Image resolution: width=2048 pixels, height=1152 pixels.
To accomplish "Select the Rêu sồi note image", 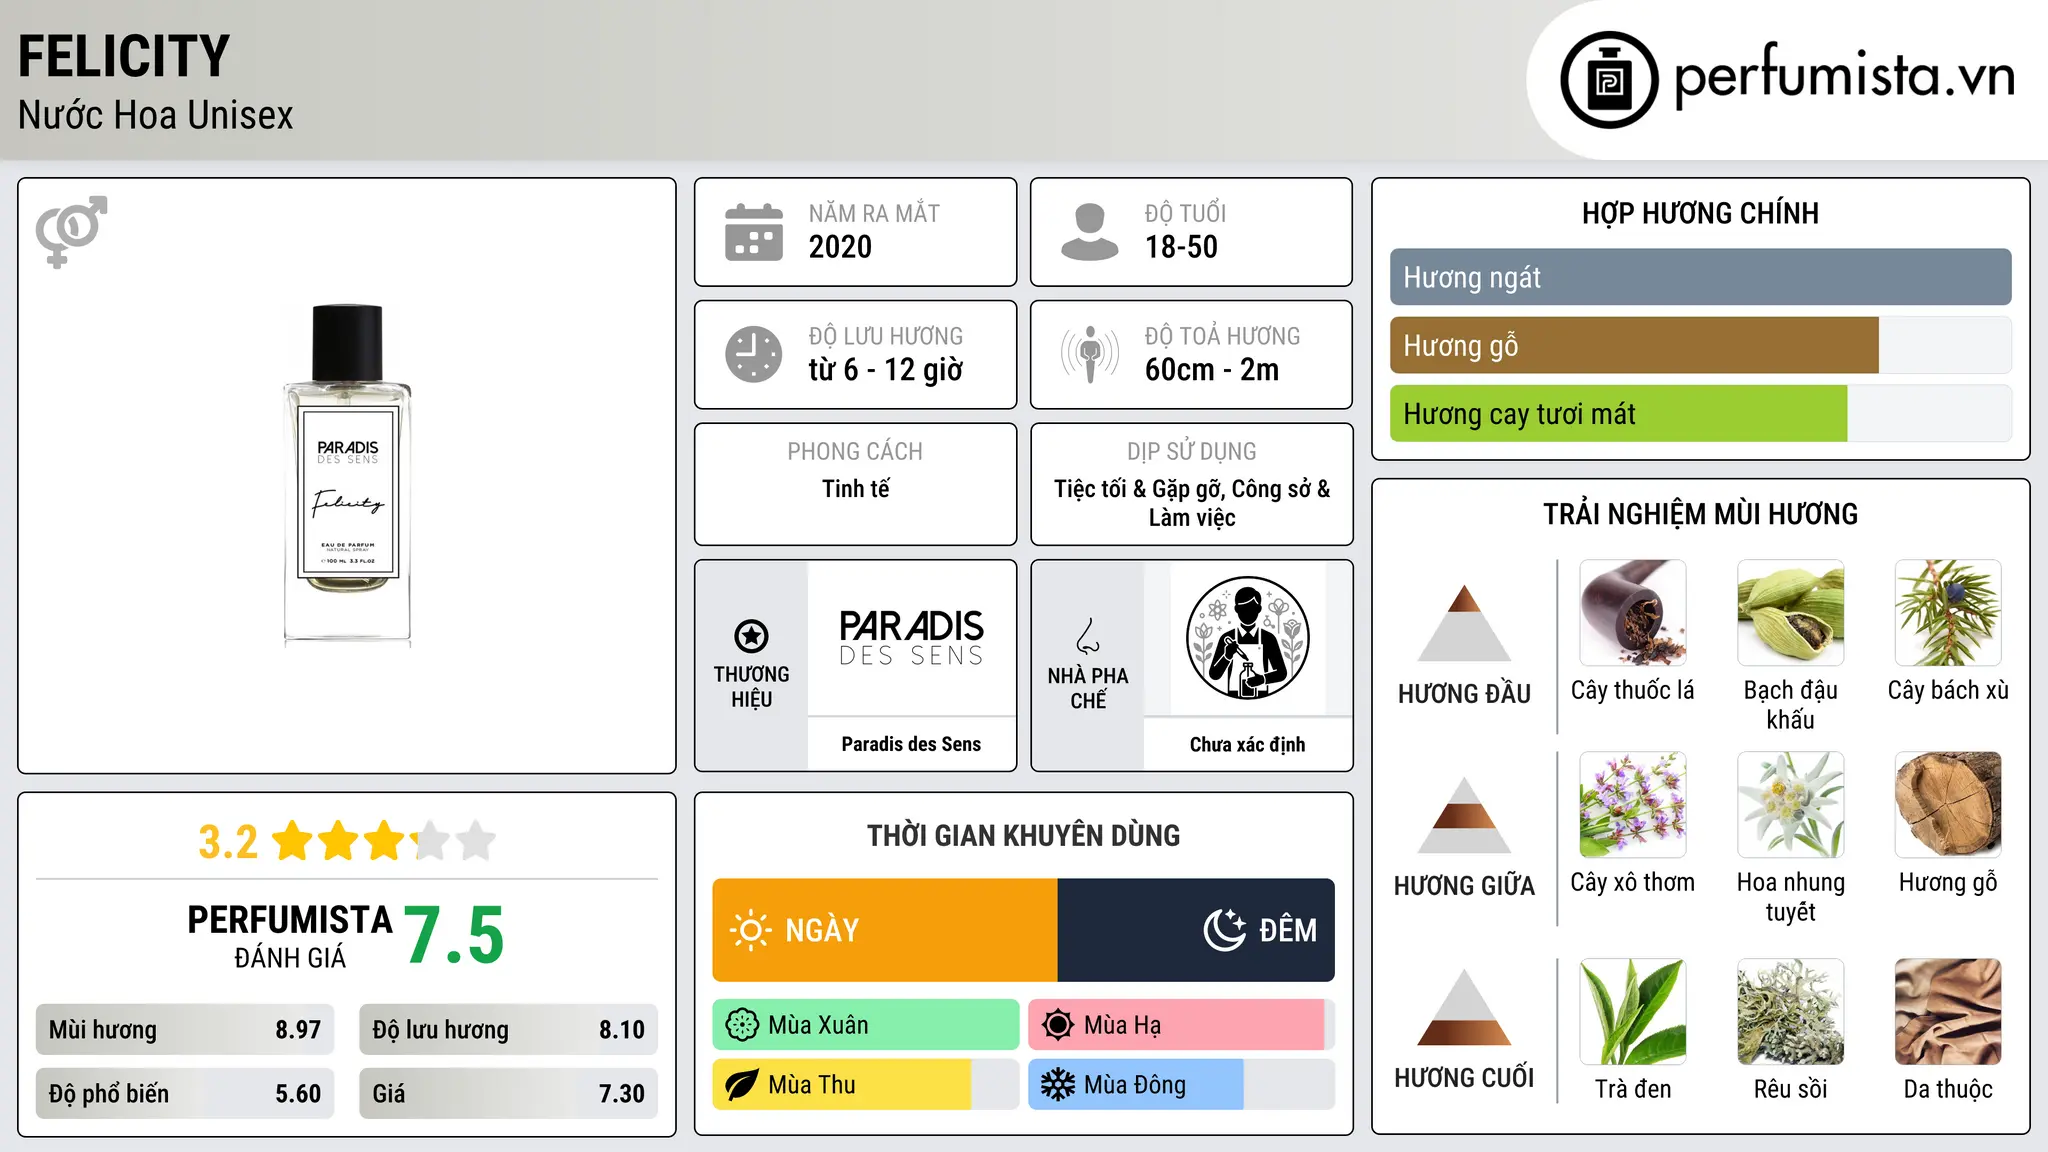I will [x=1790, y=1012].
